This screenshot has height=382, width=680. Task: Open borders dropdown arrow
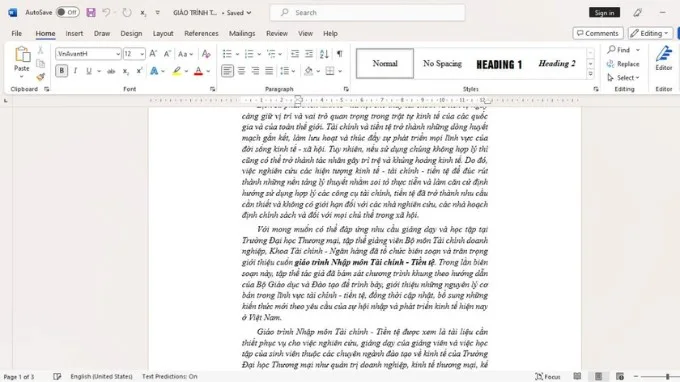coord(340,71)
